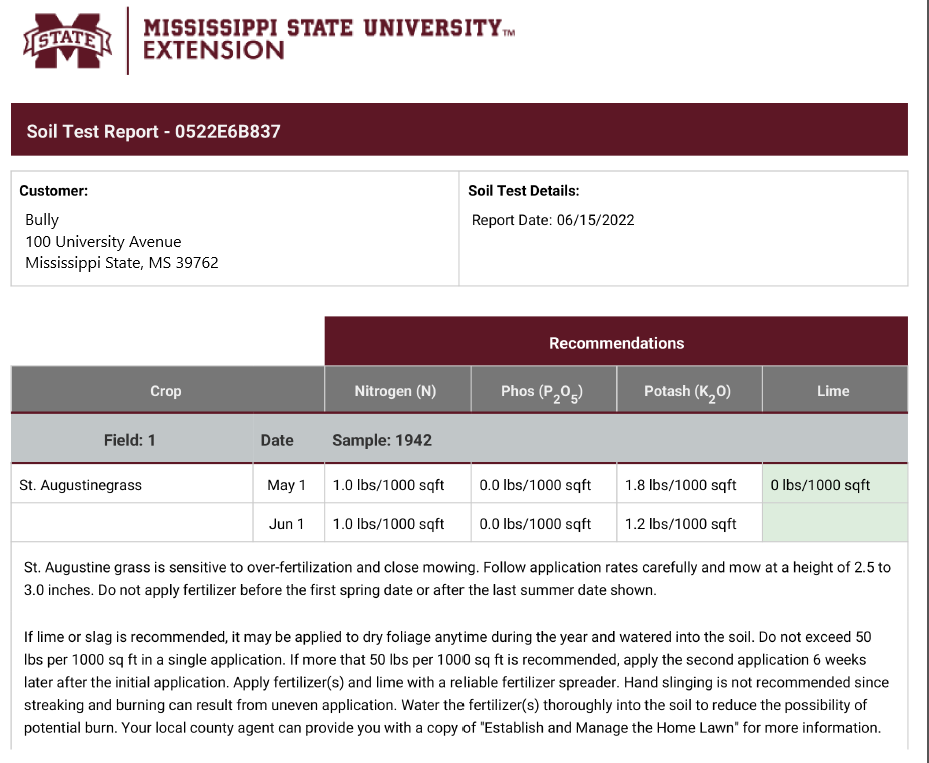Click the Mississippi State University Extension title

coord(329,39)
